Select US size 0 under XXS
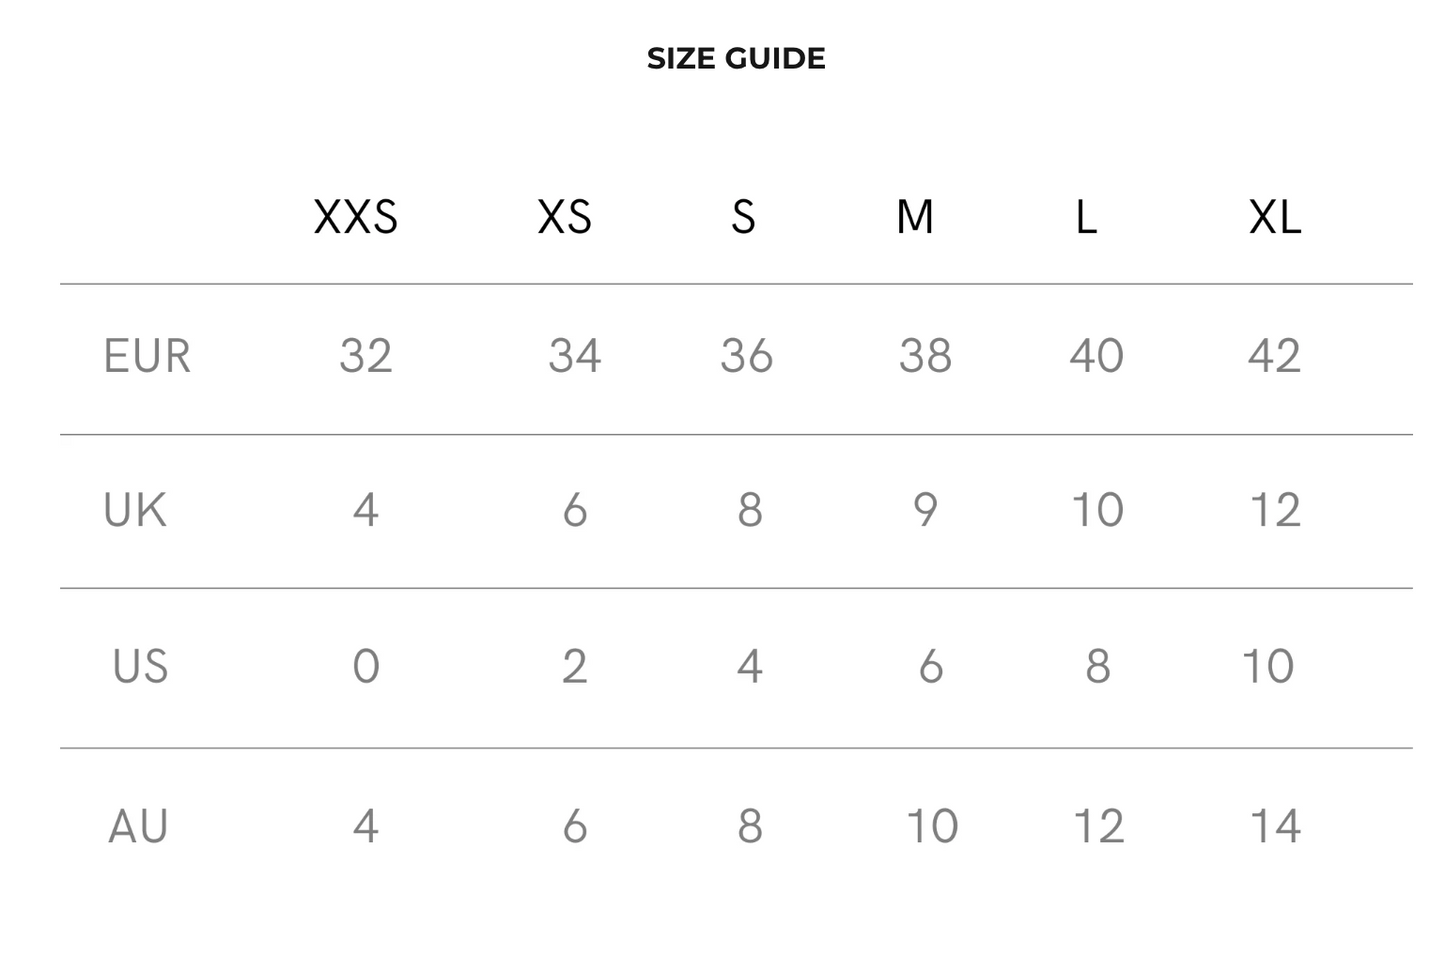The image size is (1445, 956). [x=366, y=666]
